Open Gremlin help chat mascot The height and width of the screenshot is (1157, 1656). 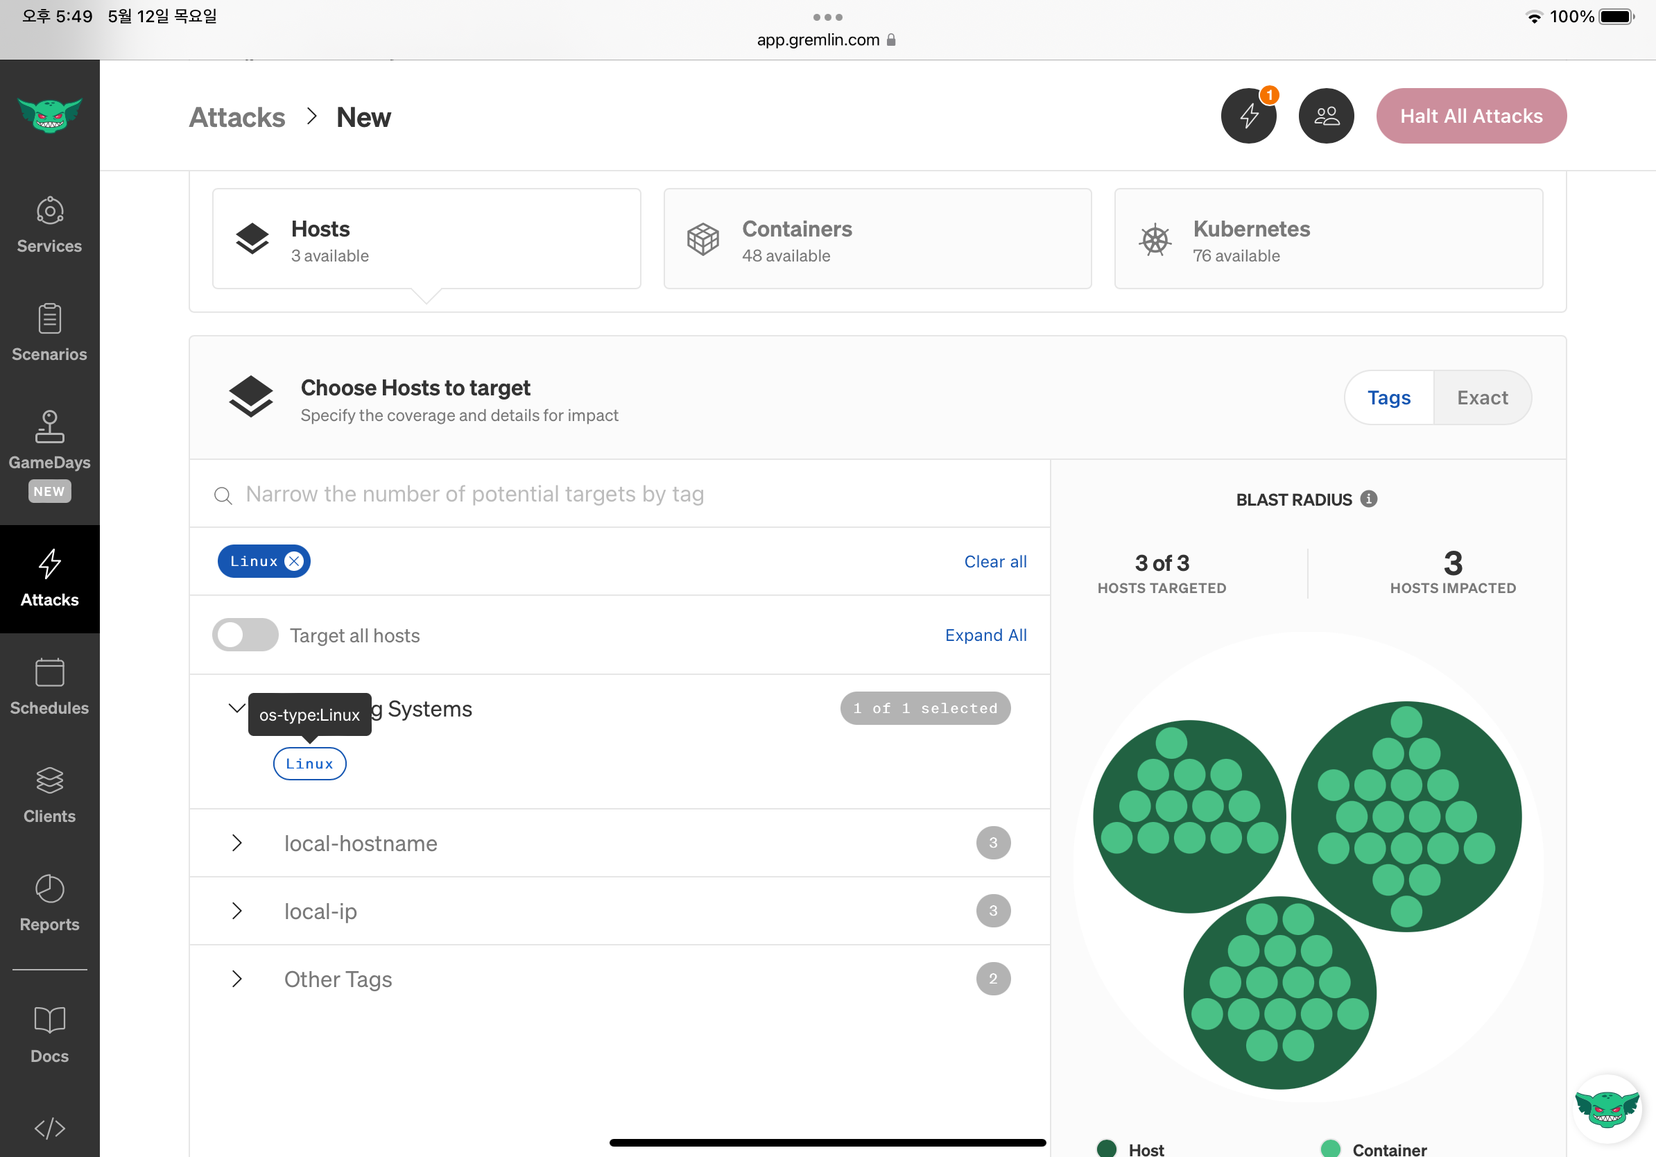[1606, 1108]
